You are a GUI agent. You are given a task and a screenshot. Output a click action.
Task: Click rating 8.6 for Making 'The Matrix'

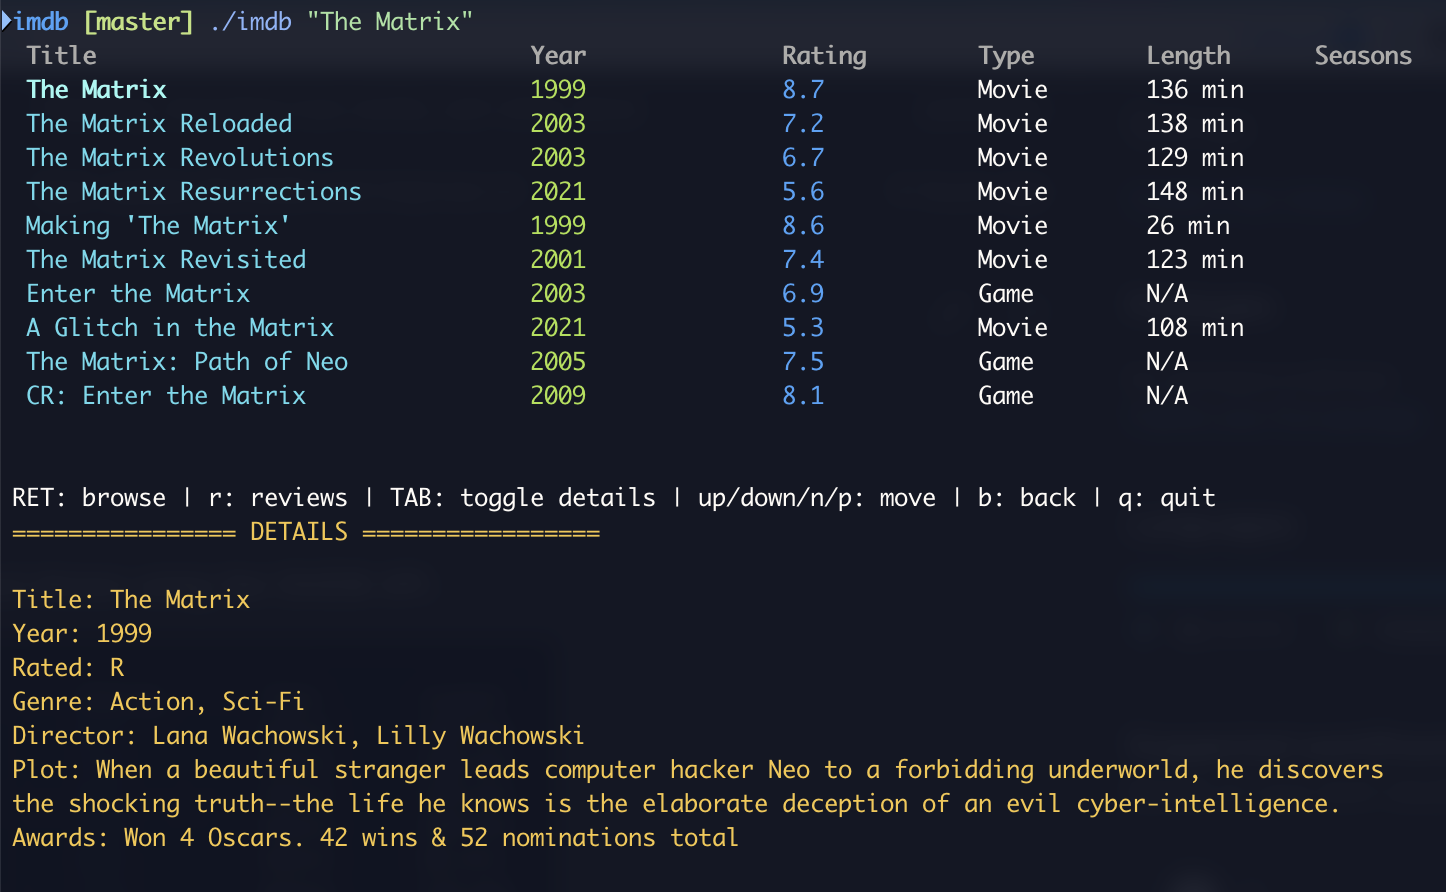803,225
